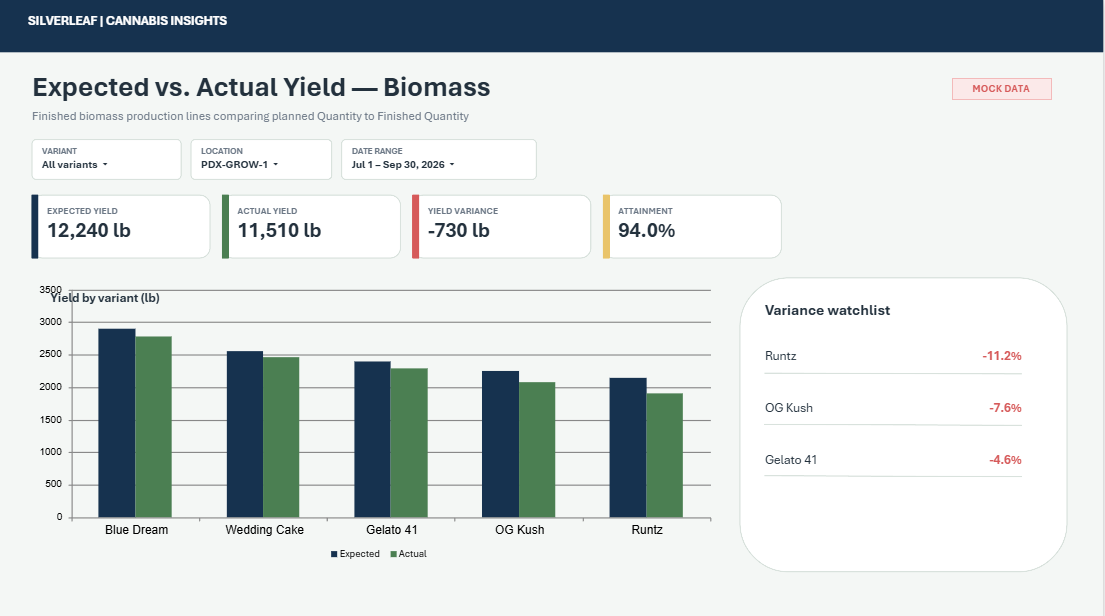Viewport: 1105px width, 616px height.
Task: Click the MOCK DATA badge
Action: point(1001,89)
